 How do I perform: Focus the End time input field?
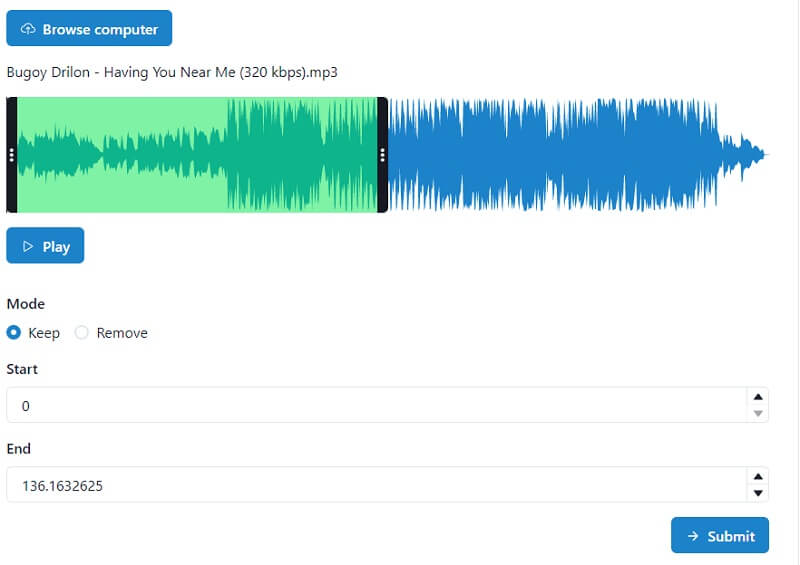(375, 485)
